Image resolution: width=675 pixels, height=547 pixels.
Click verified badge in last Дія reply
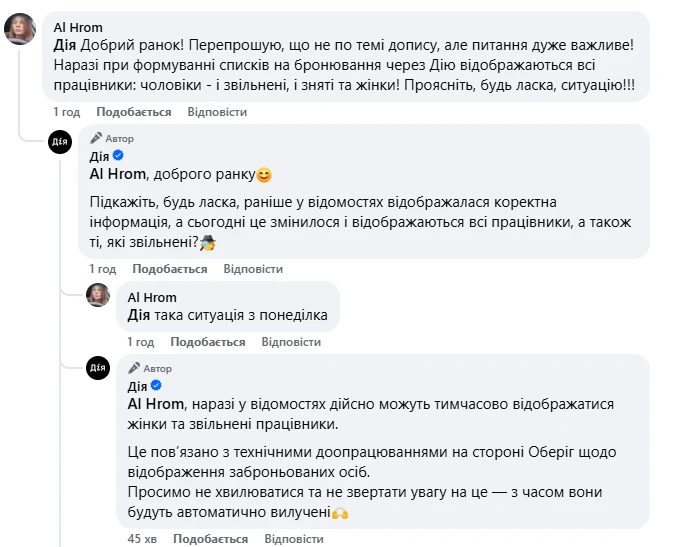pos(156,386)
